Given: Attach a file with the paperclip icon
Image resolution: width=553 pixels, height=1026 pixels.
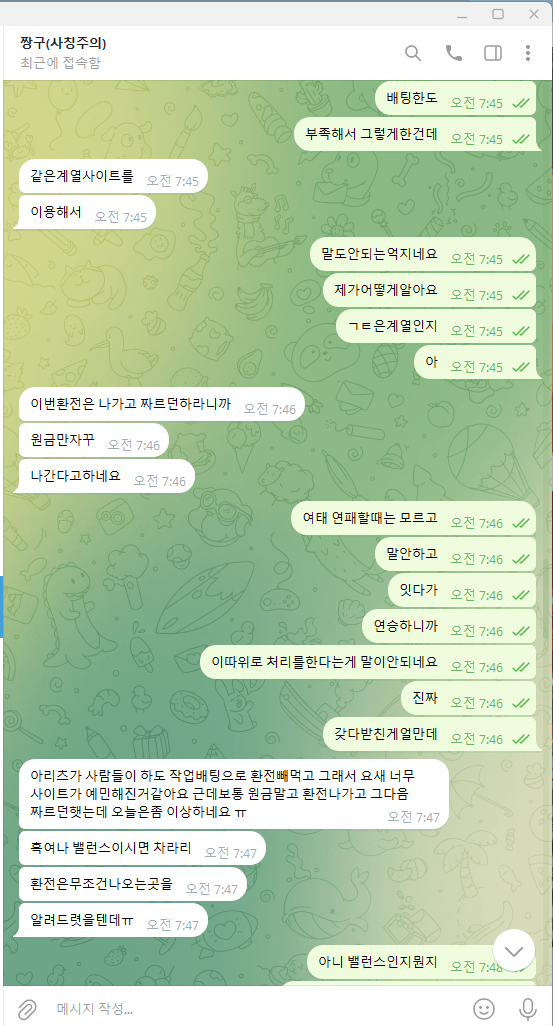Looking at the screenshot, I should click(27, 1008).
